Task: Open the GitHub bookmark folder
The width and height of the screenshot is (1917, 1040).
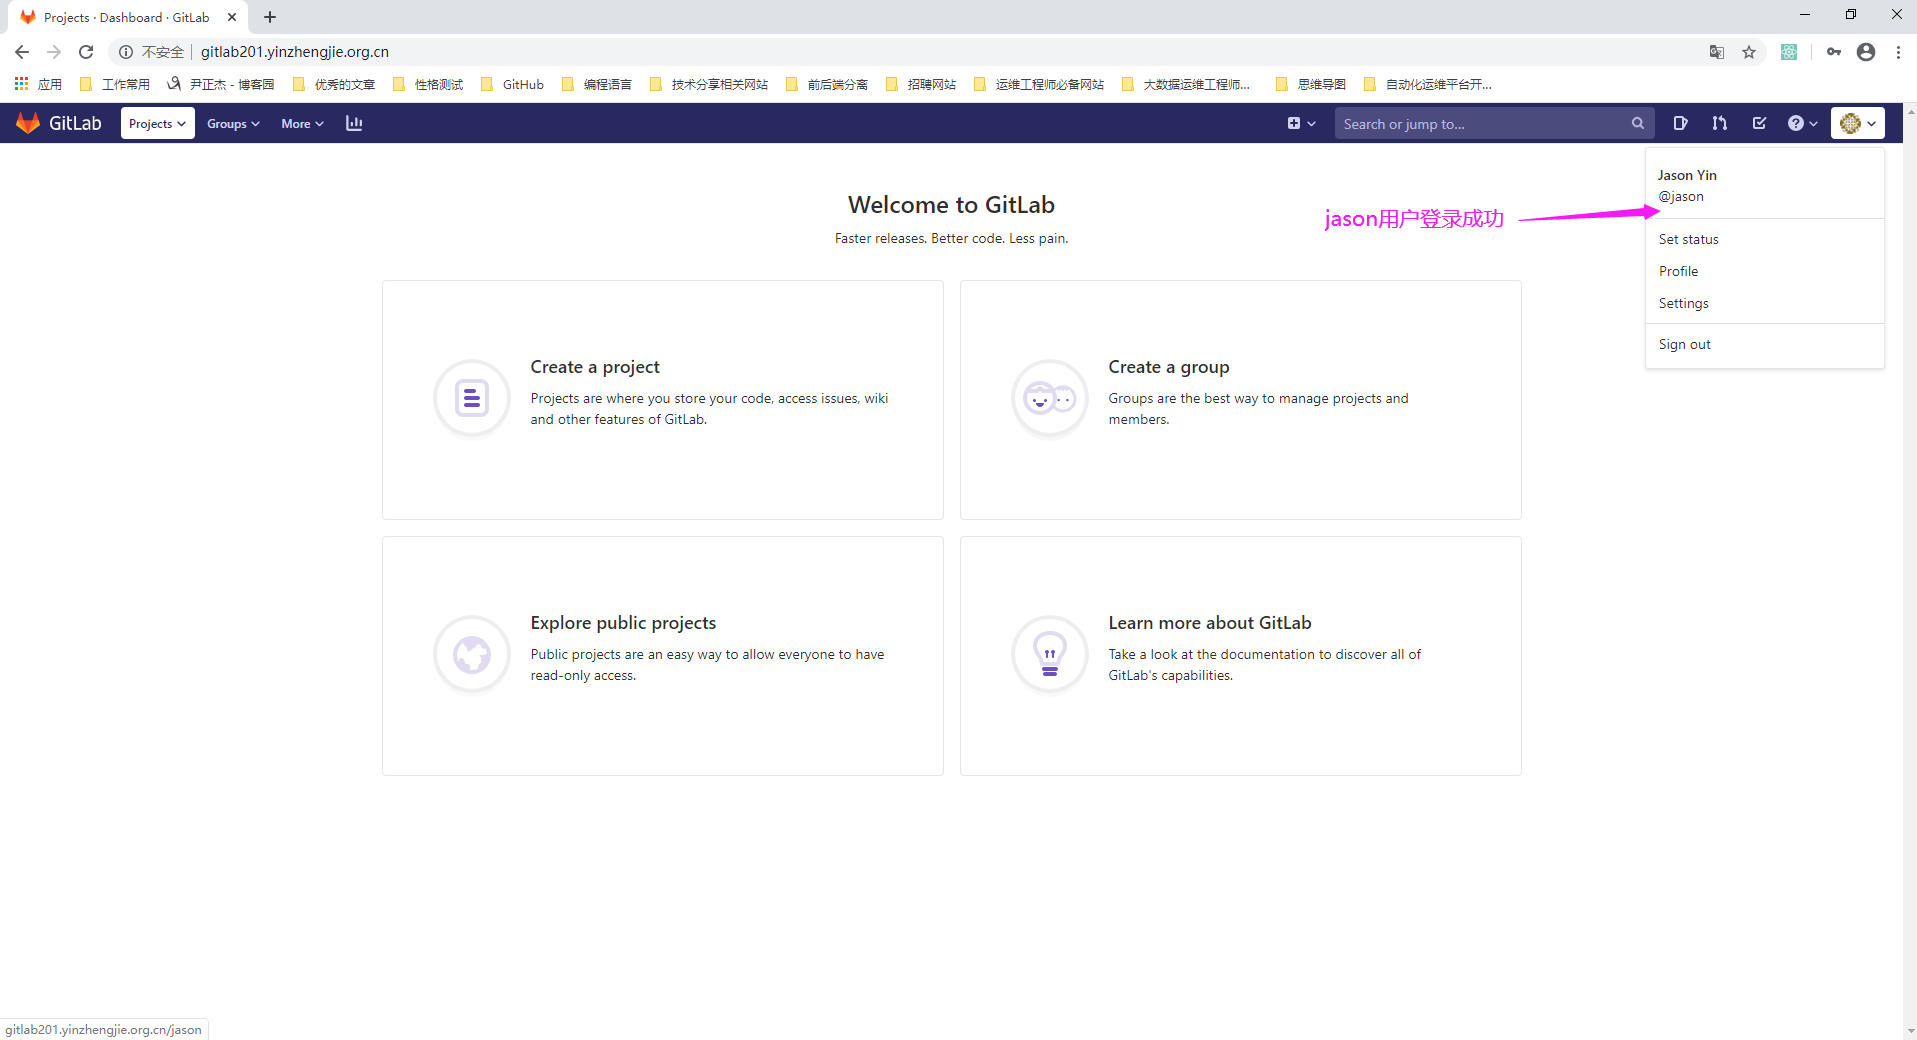Action: pos(513,84)
